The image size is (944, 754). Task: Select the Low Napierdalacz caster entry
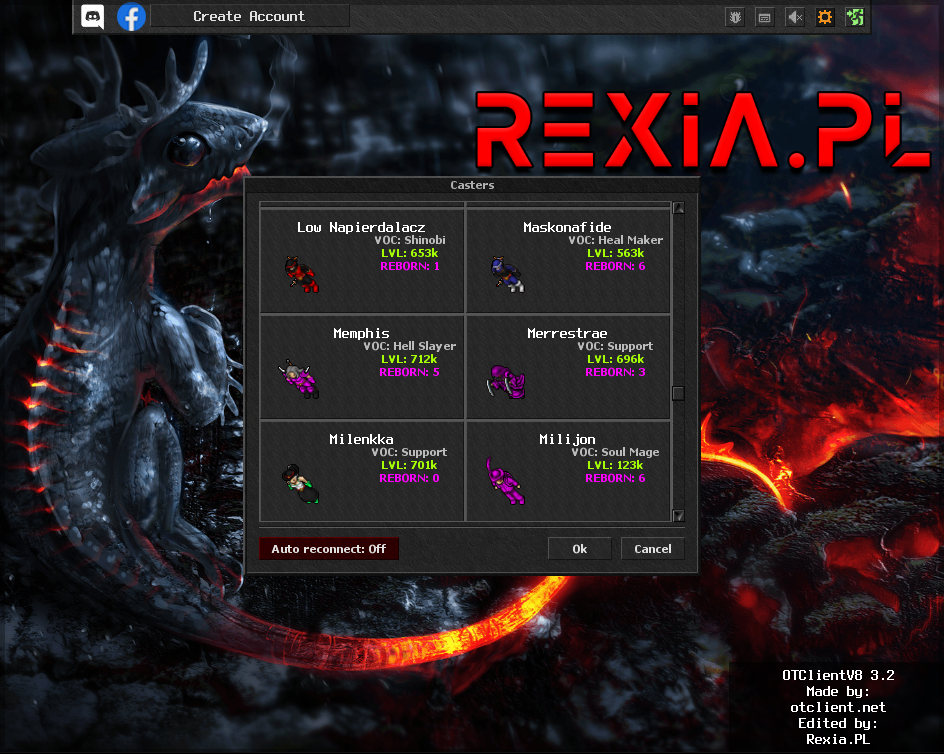pos(362,261)
